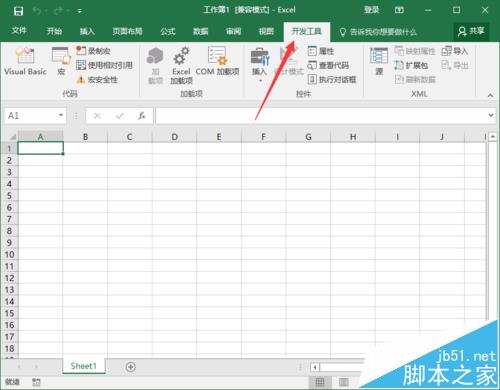Click Refresh Data (刷新数据)
Viewport: 500px width, 390px height.
pyautogui.click(x=415, y=79)
